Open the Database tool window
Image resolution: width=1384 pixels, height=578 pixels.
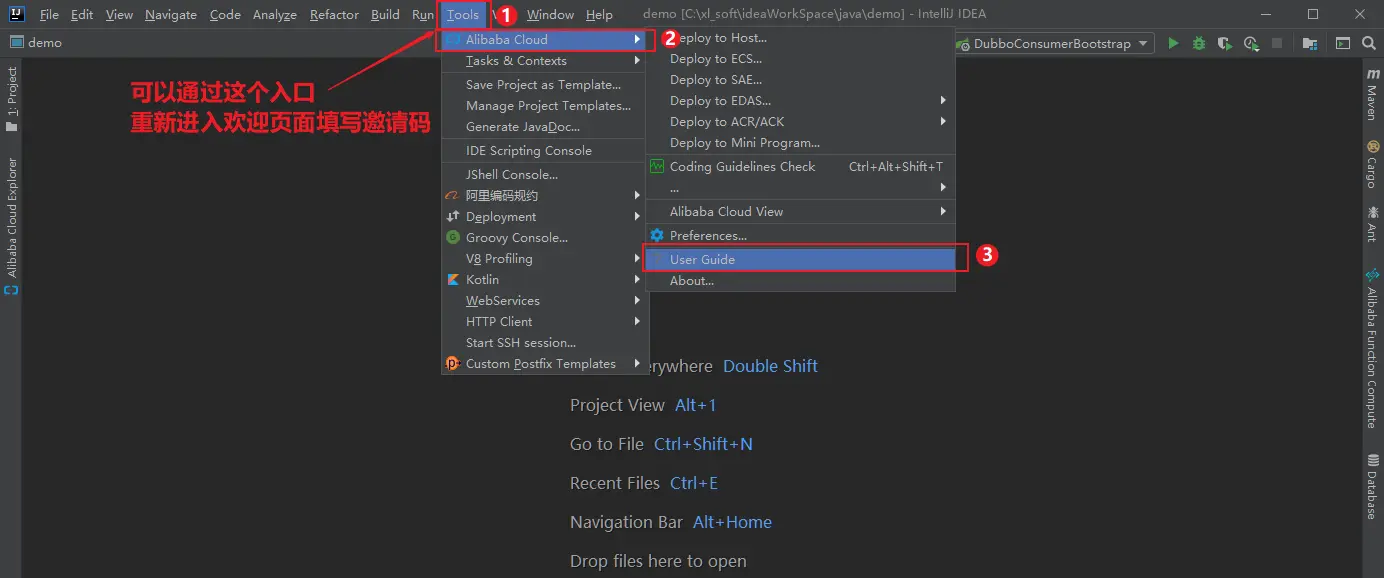(1372, 486)
